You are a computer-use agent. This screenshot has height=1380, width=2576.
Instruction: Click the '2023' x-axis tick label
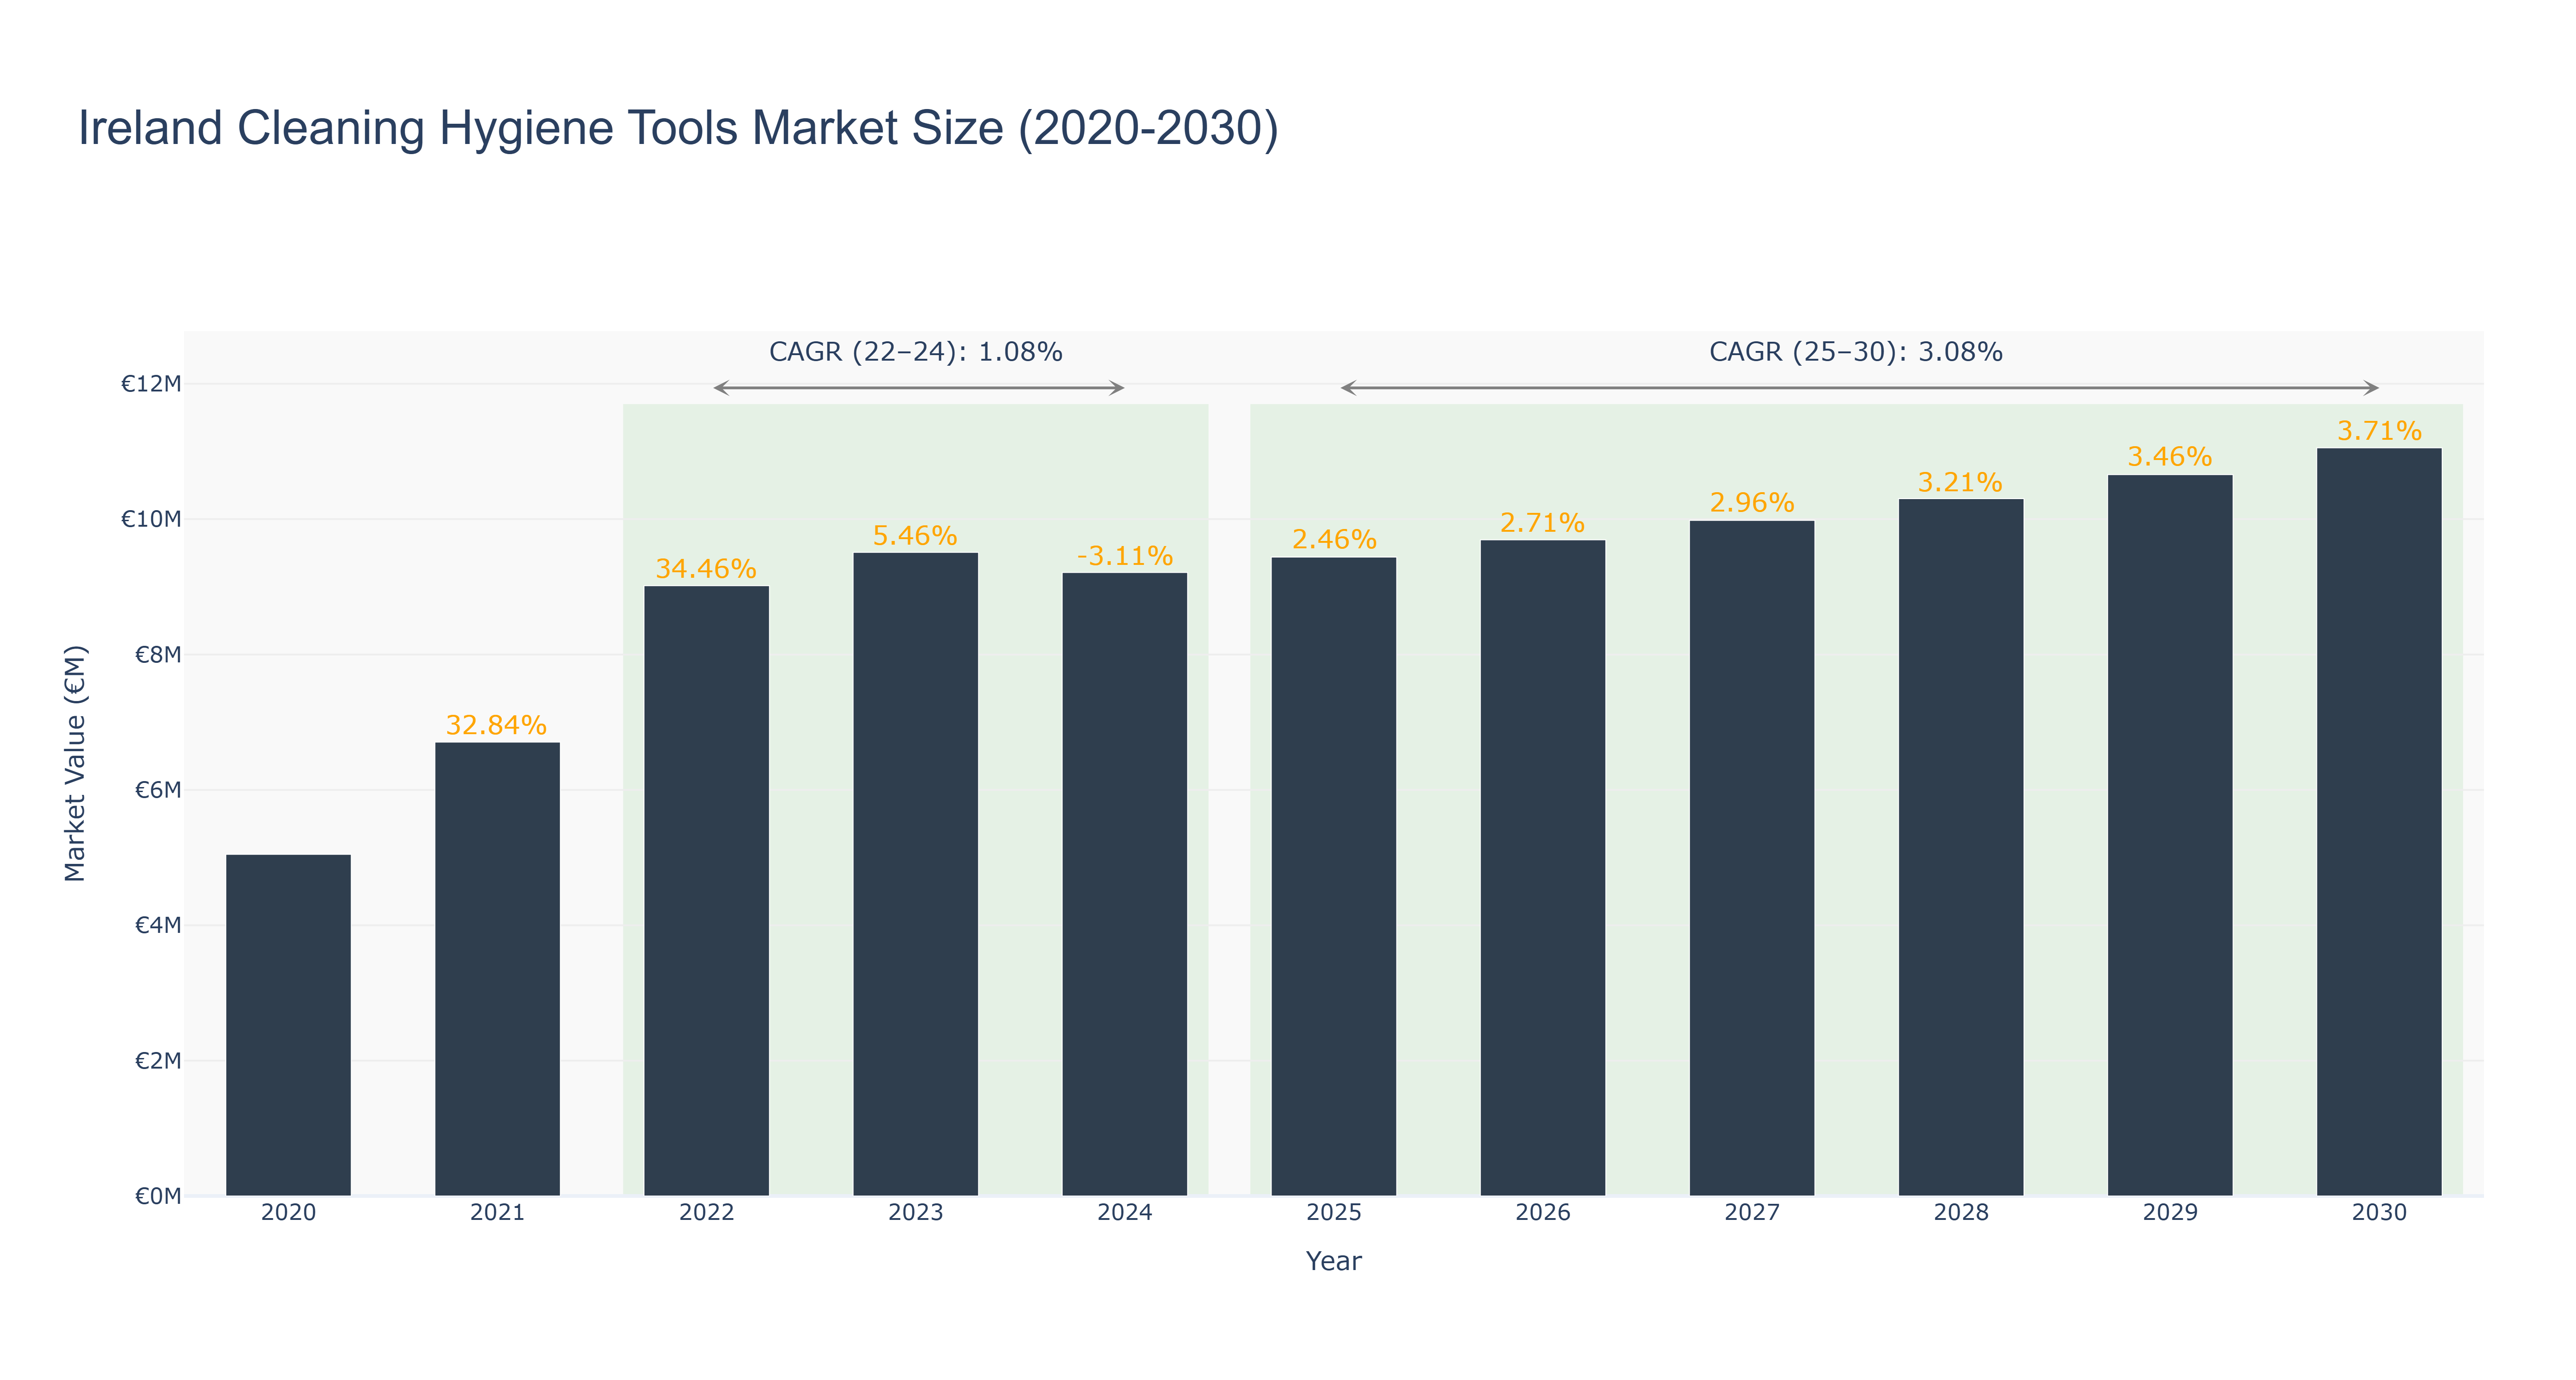[x=915, y=1213]
